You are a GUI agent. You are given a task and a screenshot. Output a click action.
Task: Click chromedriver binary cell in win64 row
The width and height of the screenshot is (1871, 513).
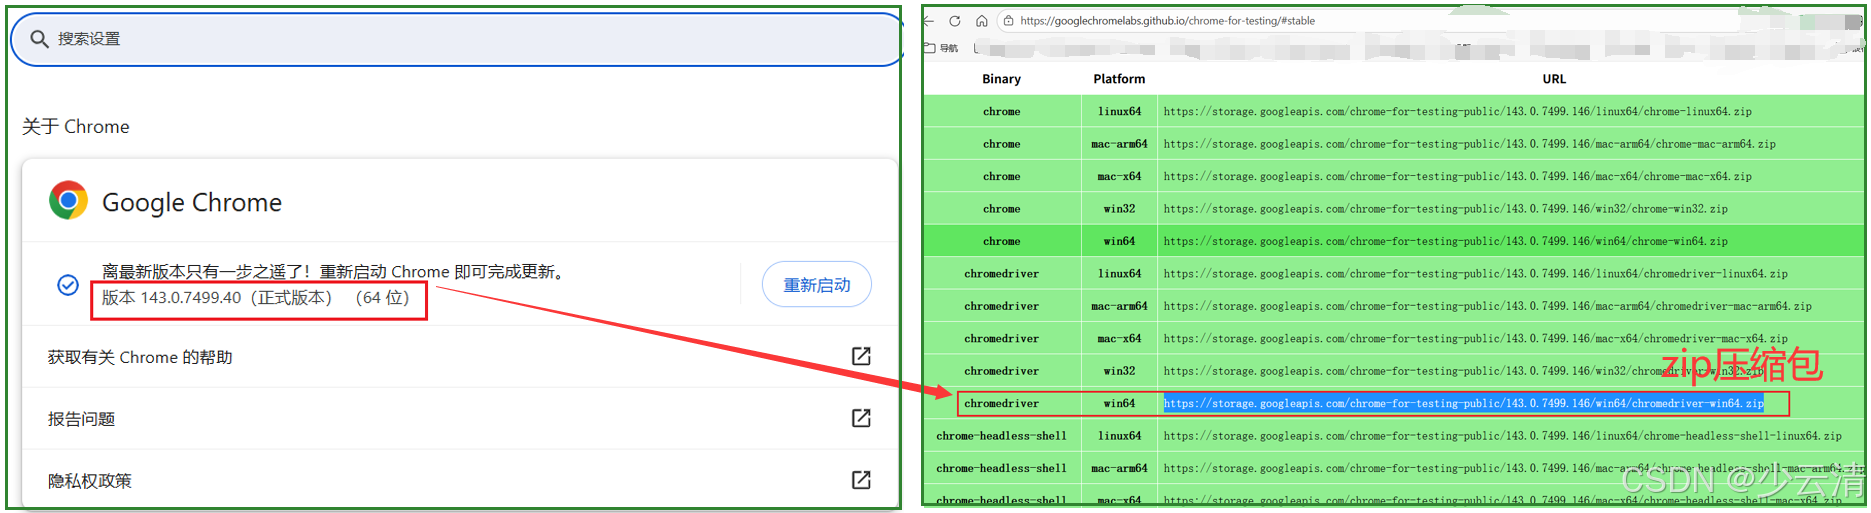[x=1001, y=403]
